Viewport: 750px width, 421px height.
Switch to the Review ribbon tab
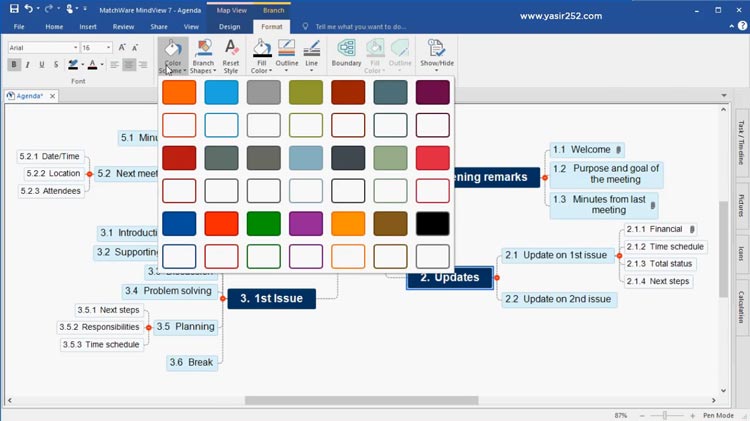(123, 27)
